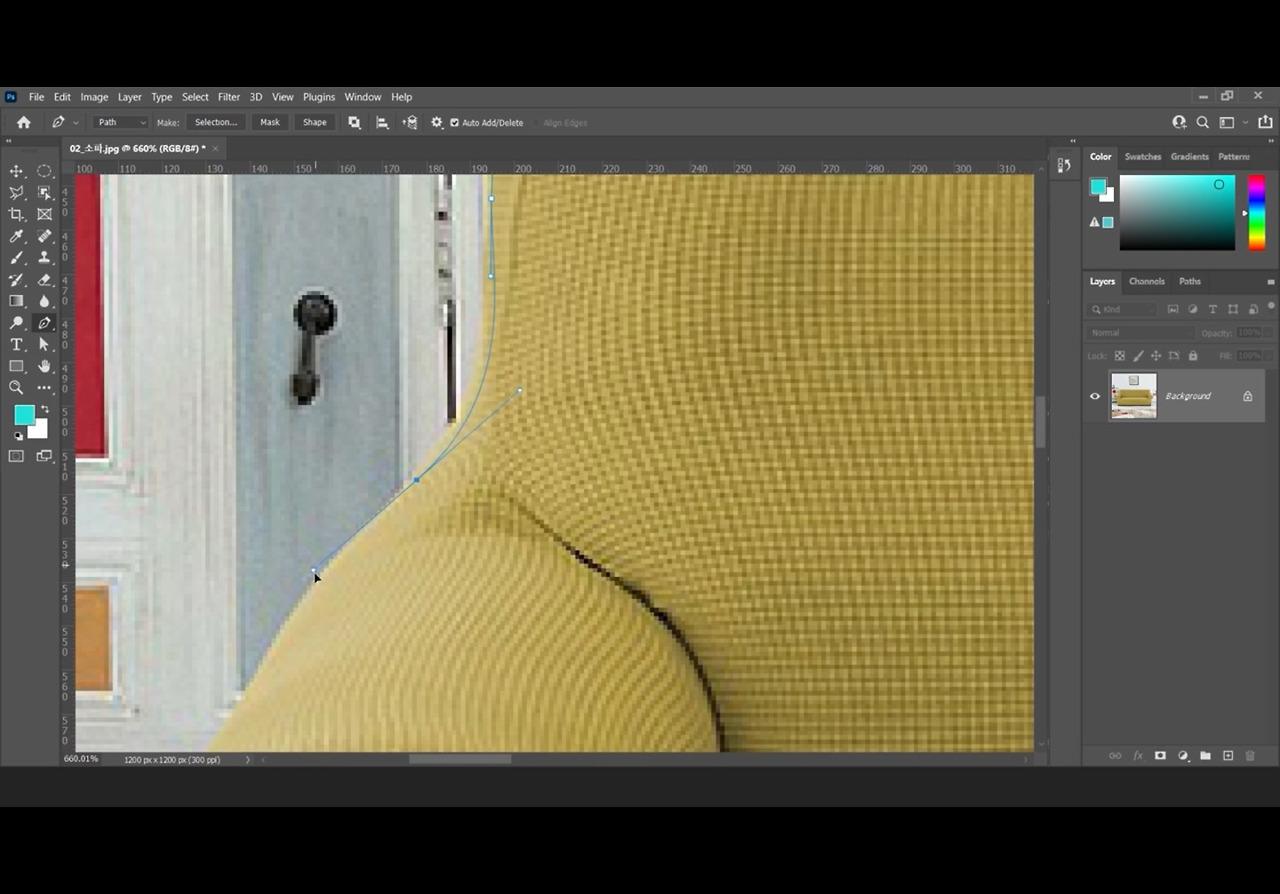Pick a color in the Color field
This screenshot has width=1280, height=894.
pos(1177,212)
